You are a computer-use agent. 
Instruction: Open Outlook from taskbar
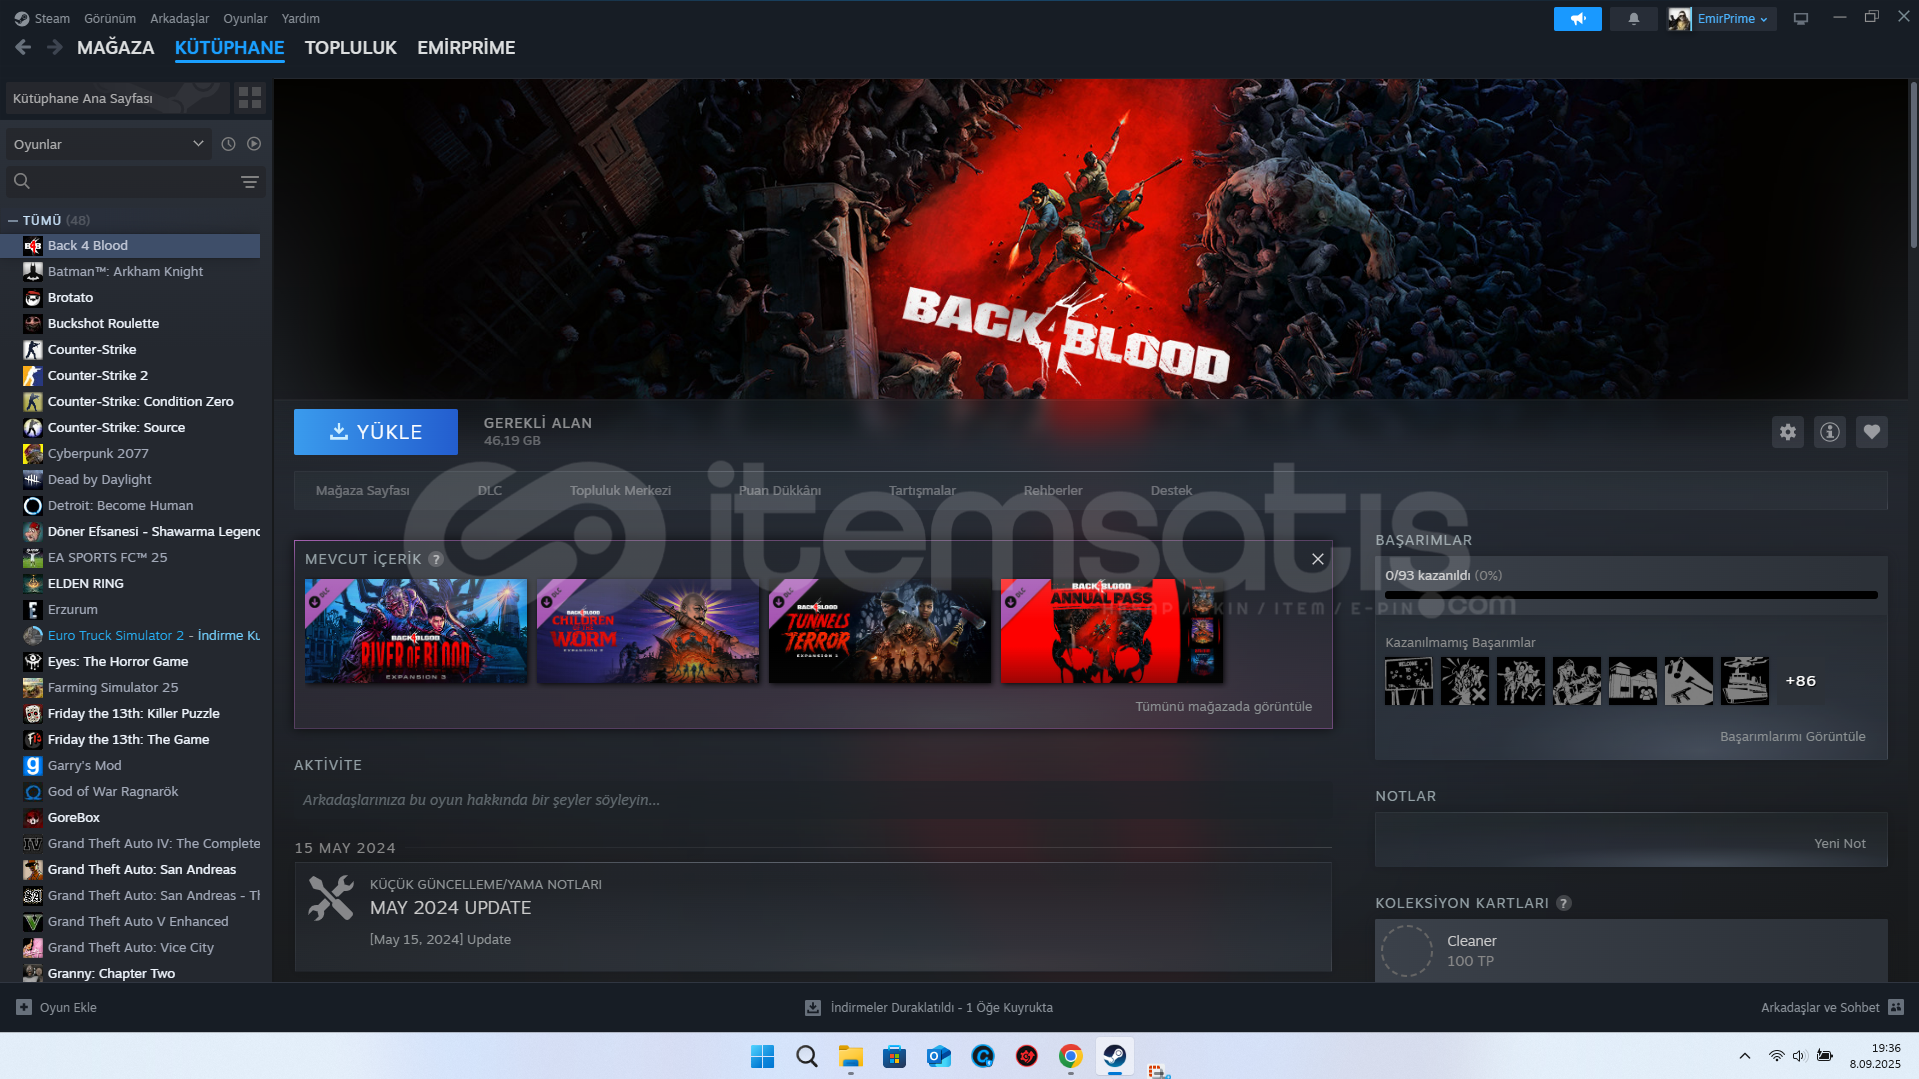click(x=938, y=1056)
